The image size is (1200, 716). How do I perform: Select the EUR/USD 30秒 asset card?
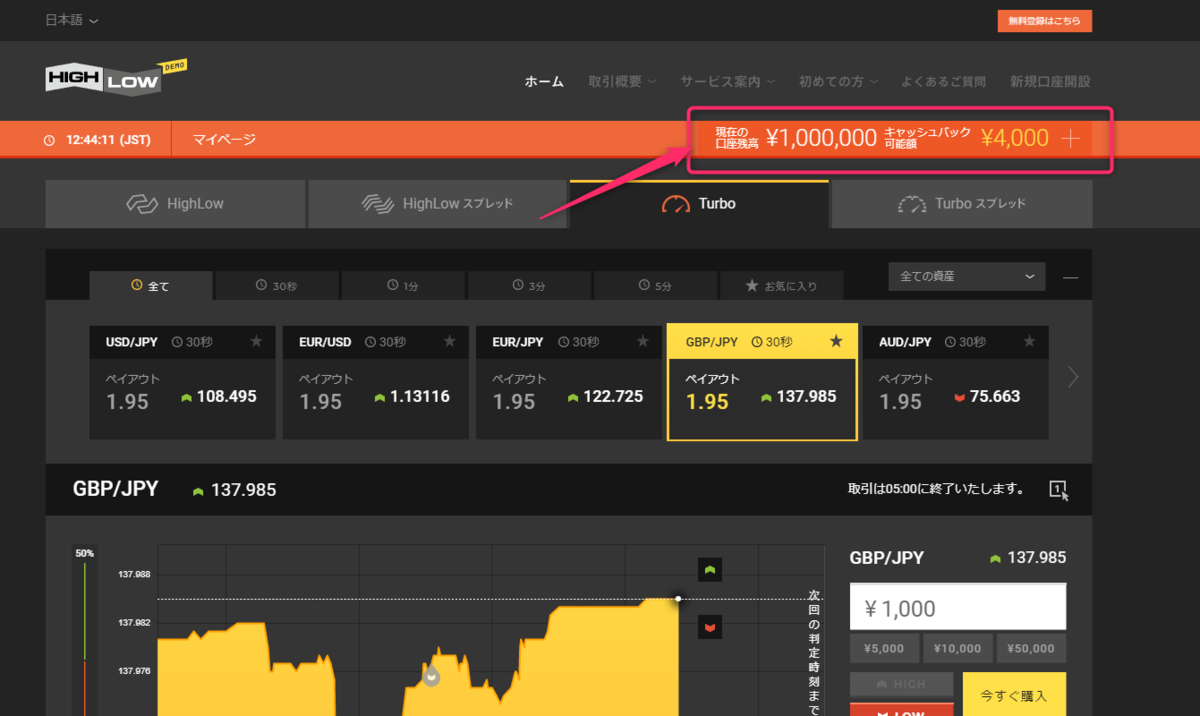[375, 383]
